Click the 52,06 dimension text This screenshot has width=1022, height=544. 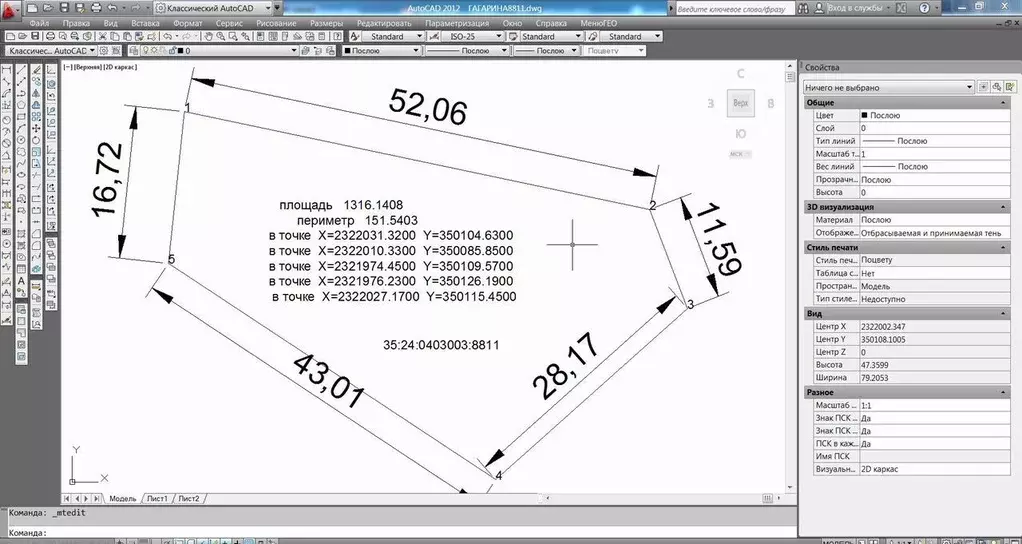coord(428,106)
